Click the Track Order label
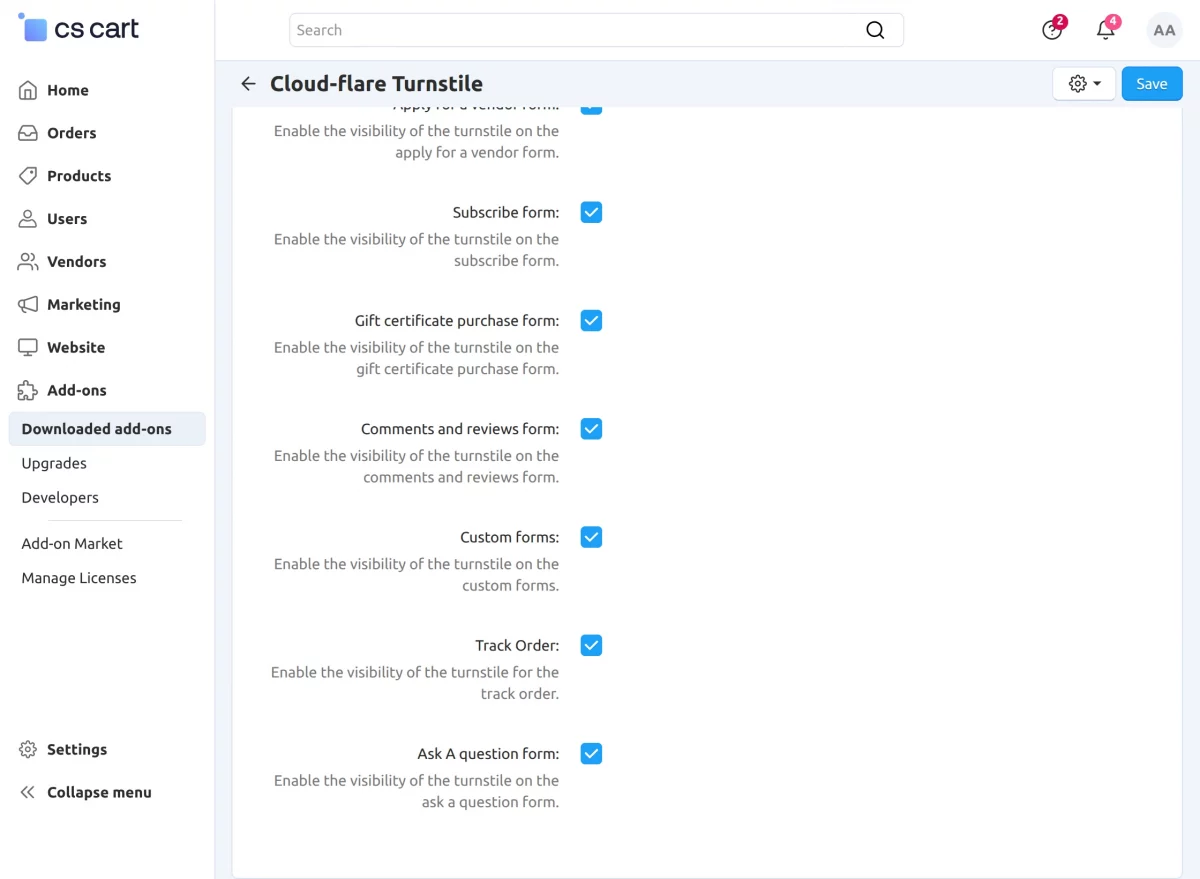Viewport: 1200px width, 879px height. click(517, 646)
